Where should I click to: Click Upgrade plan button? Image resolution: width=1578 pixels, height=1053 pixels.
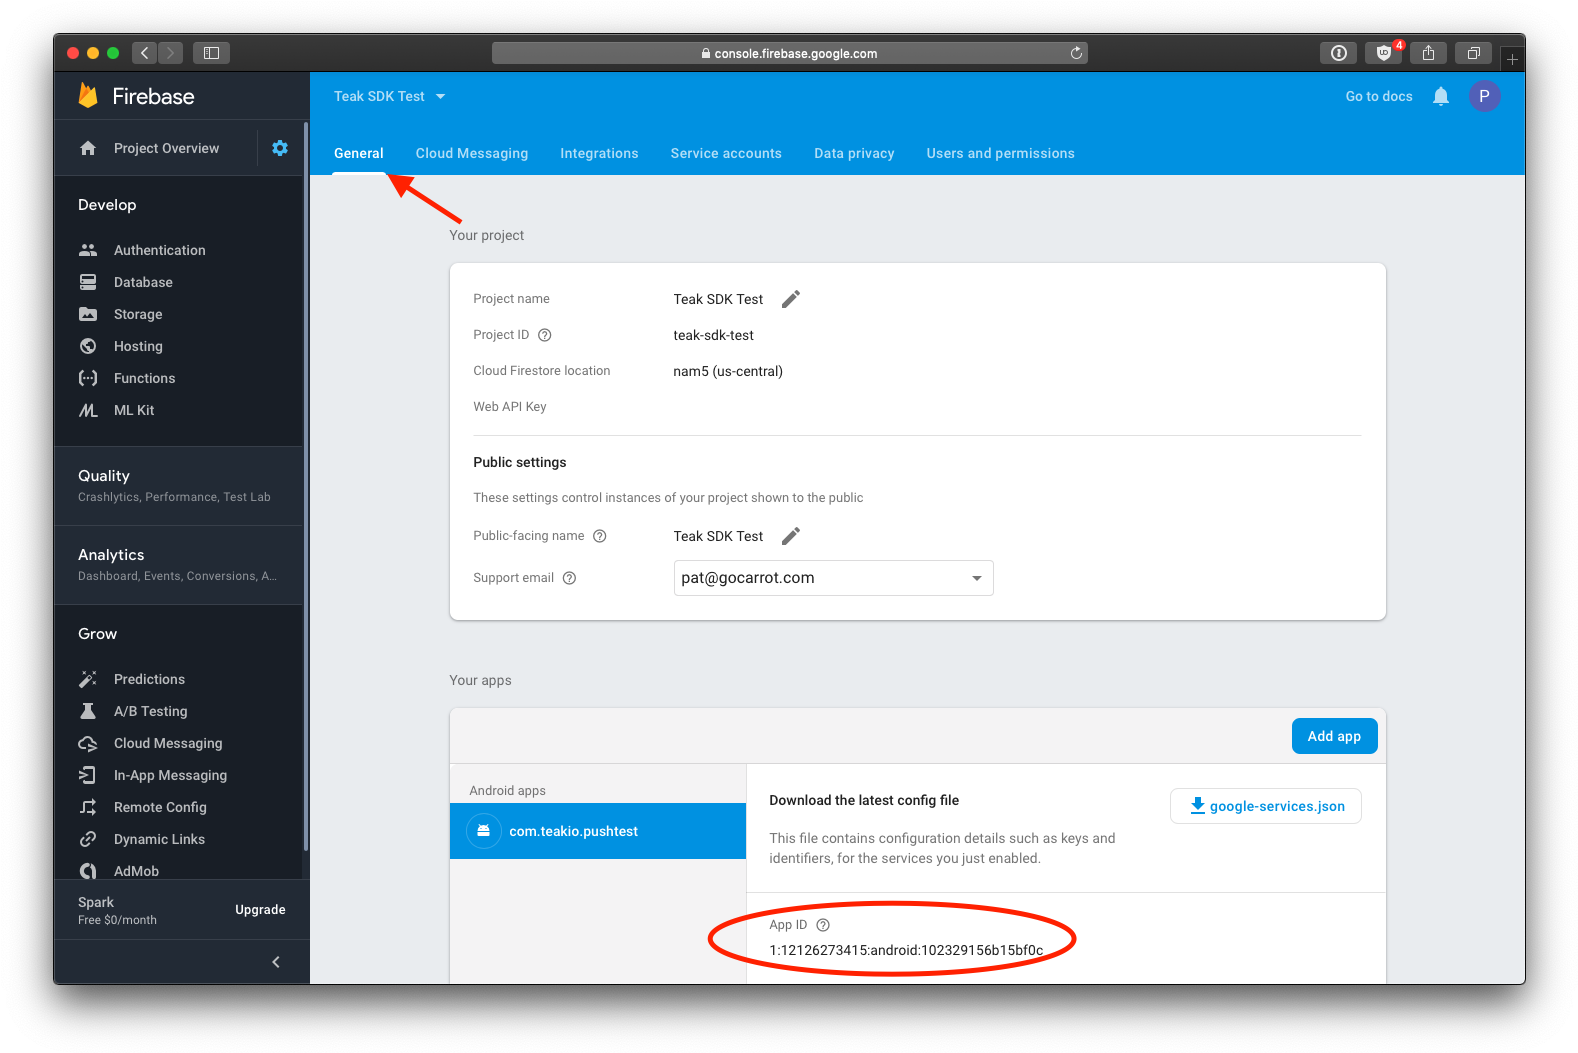click(x=260, y=910)
